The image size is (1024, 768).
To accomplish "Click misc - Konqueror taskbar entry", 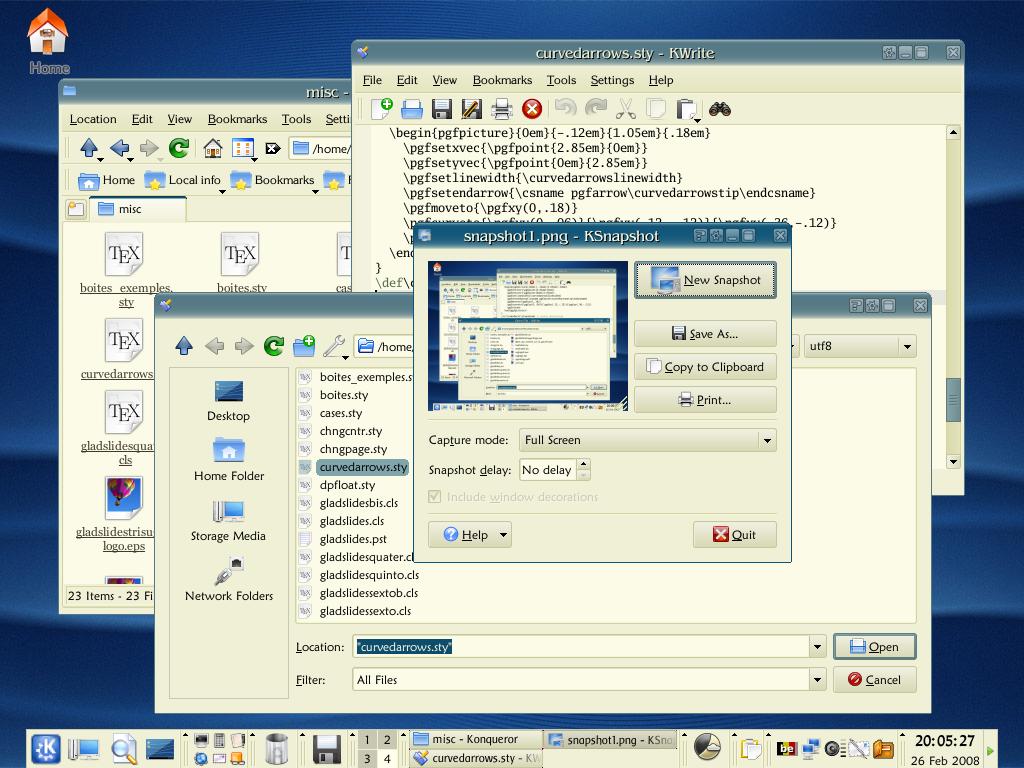I will (475, 739).
